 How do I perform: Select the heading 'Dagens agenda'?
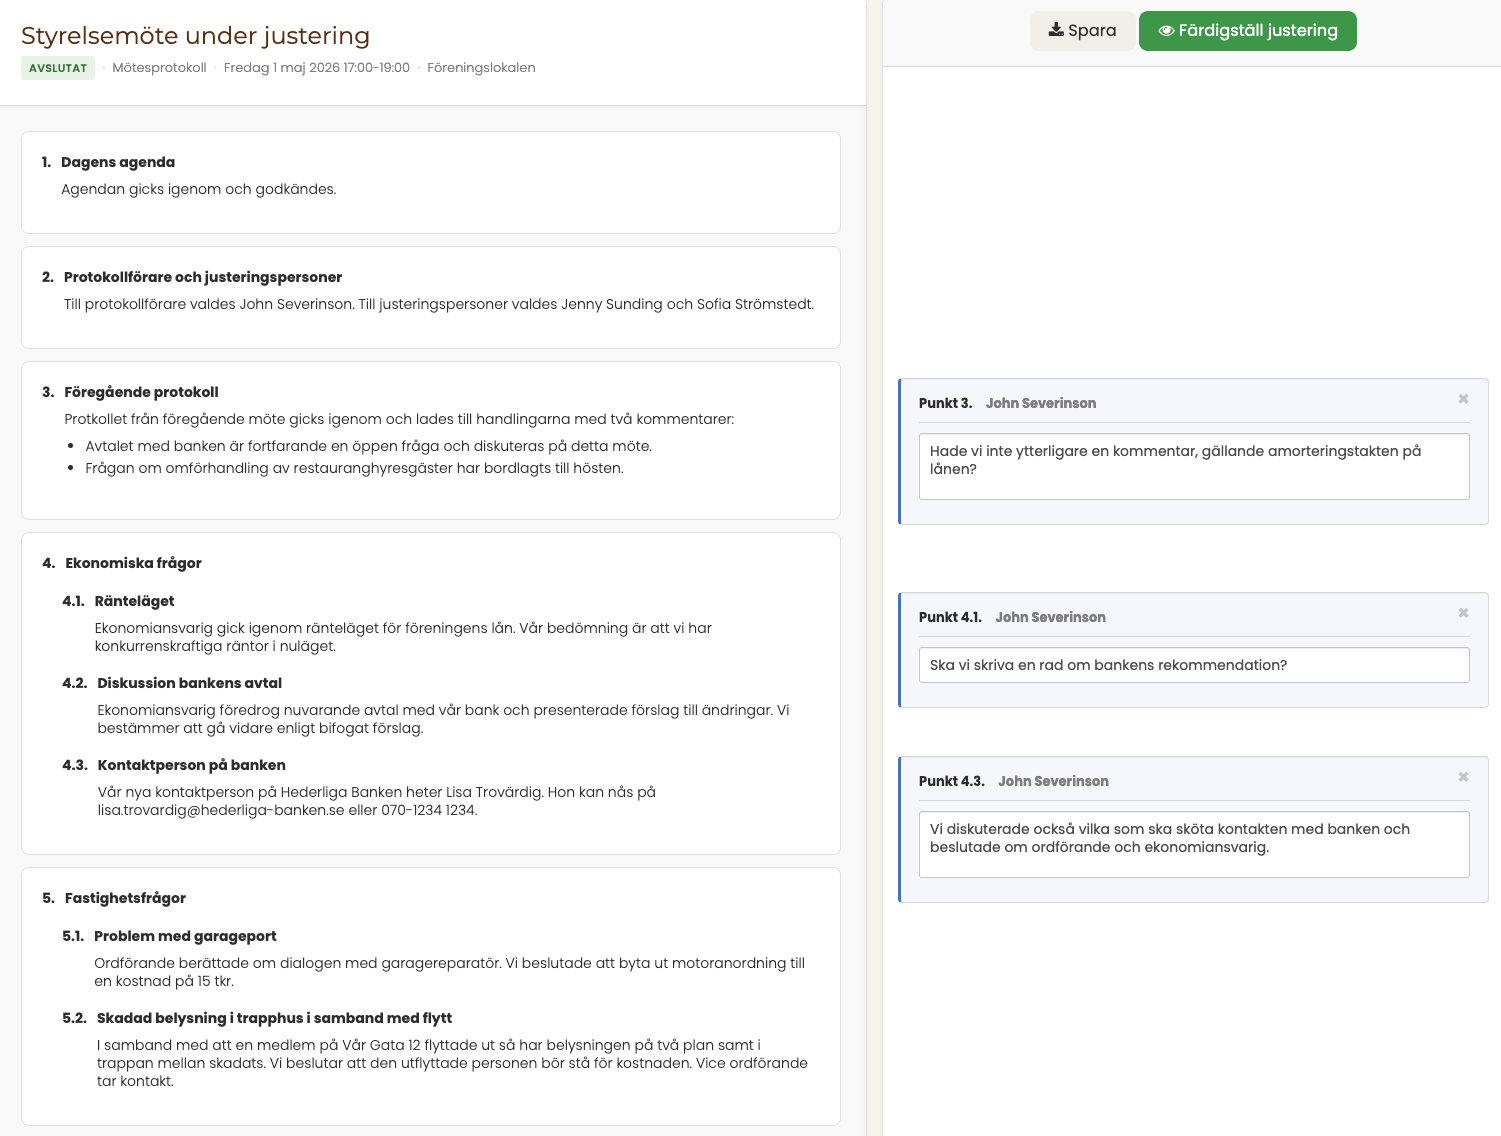118,162
